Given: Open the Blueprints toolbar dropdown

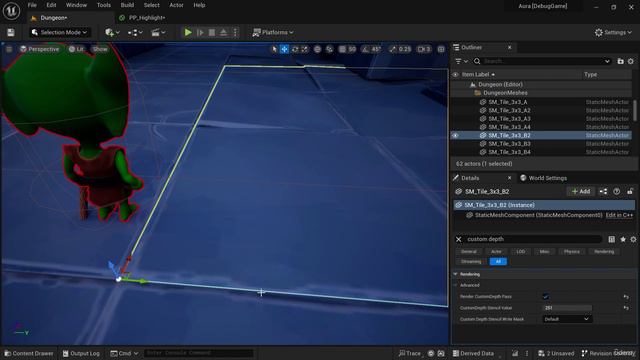Looking at the screenshot, I should click(x=135, y=32).
